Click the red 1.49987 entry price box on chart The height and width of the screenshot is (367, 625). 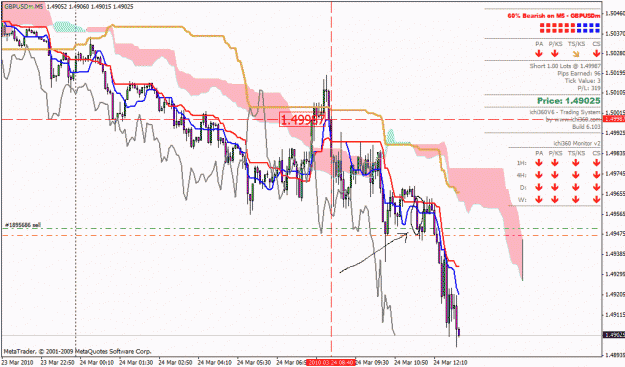point(301,119)
